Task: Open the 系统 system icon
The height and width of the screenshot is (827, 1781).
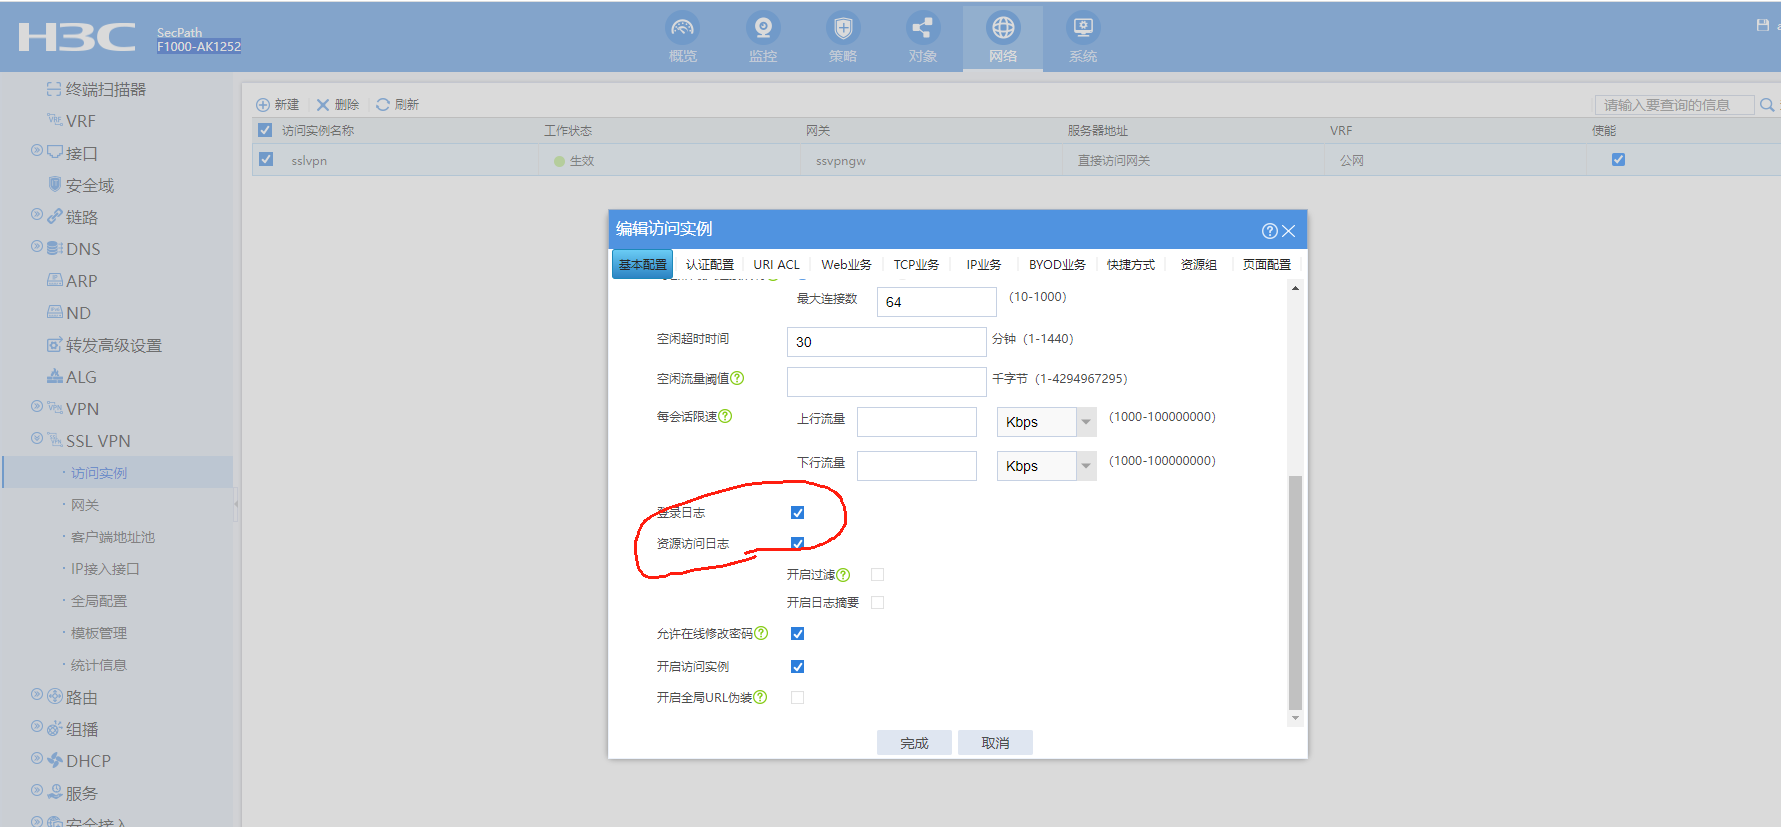Action: point(1083,28)
